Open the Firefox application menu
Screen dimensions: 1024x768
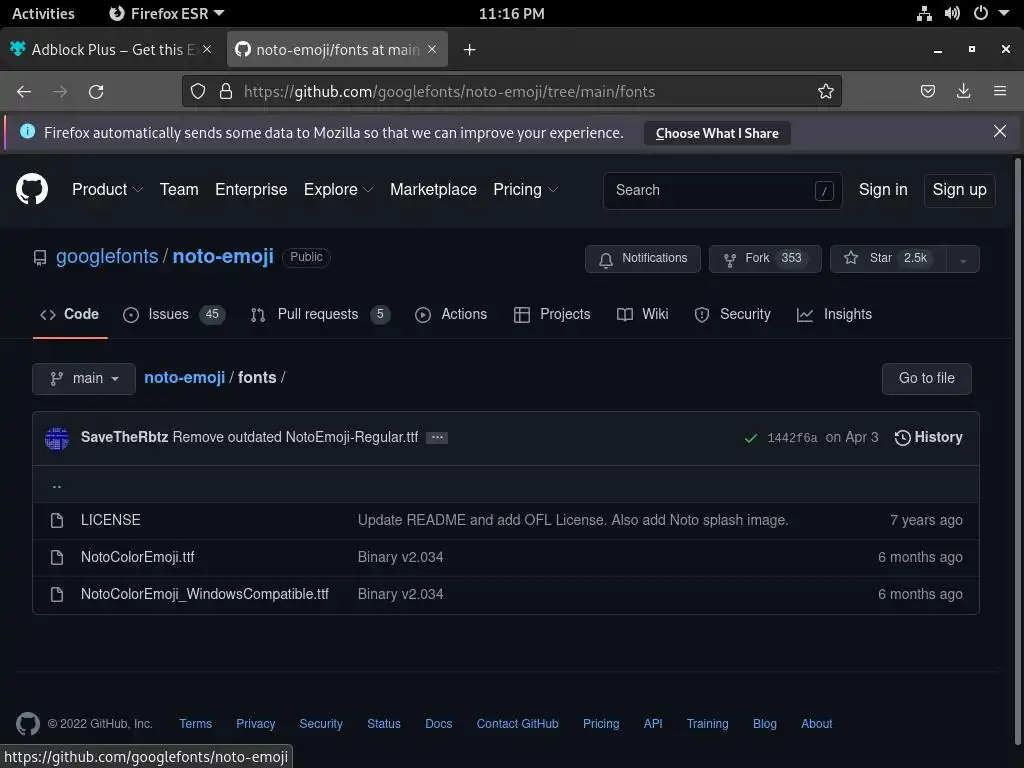pyautogui.click(x=1000, y=91)
